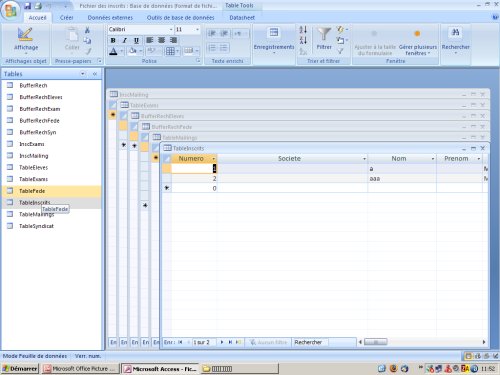The height and width of the screenshot is (375, 500).
Task: Expand the Tables navigation pane dropdown
Action: tap(82, 74)
